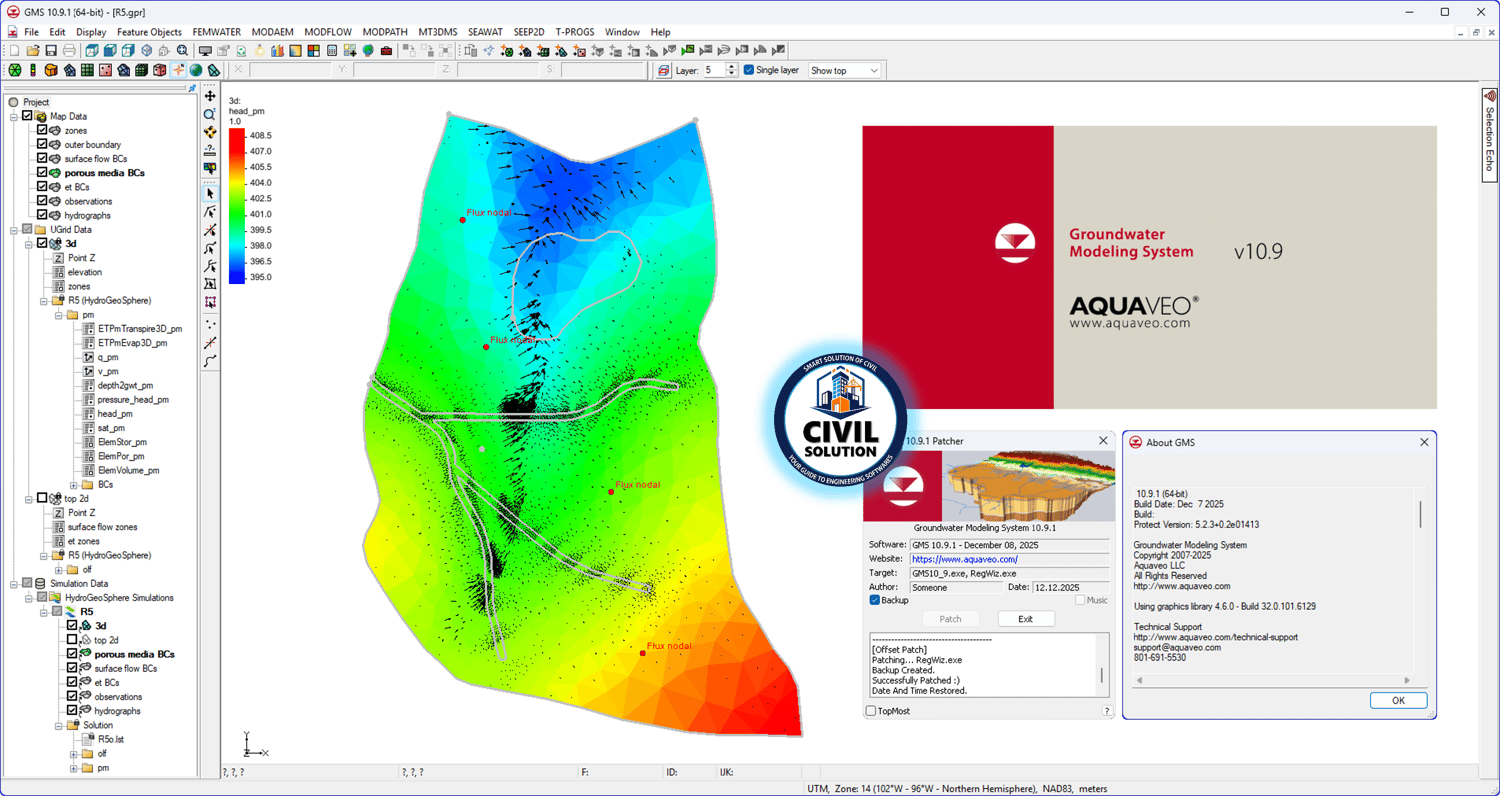The image size is (1500, 796).
Task: Toggle the Map Data checkbox
Action: point(28,116)
